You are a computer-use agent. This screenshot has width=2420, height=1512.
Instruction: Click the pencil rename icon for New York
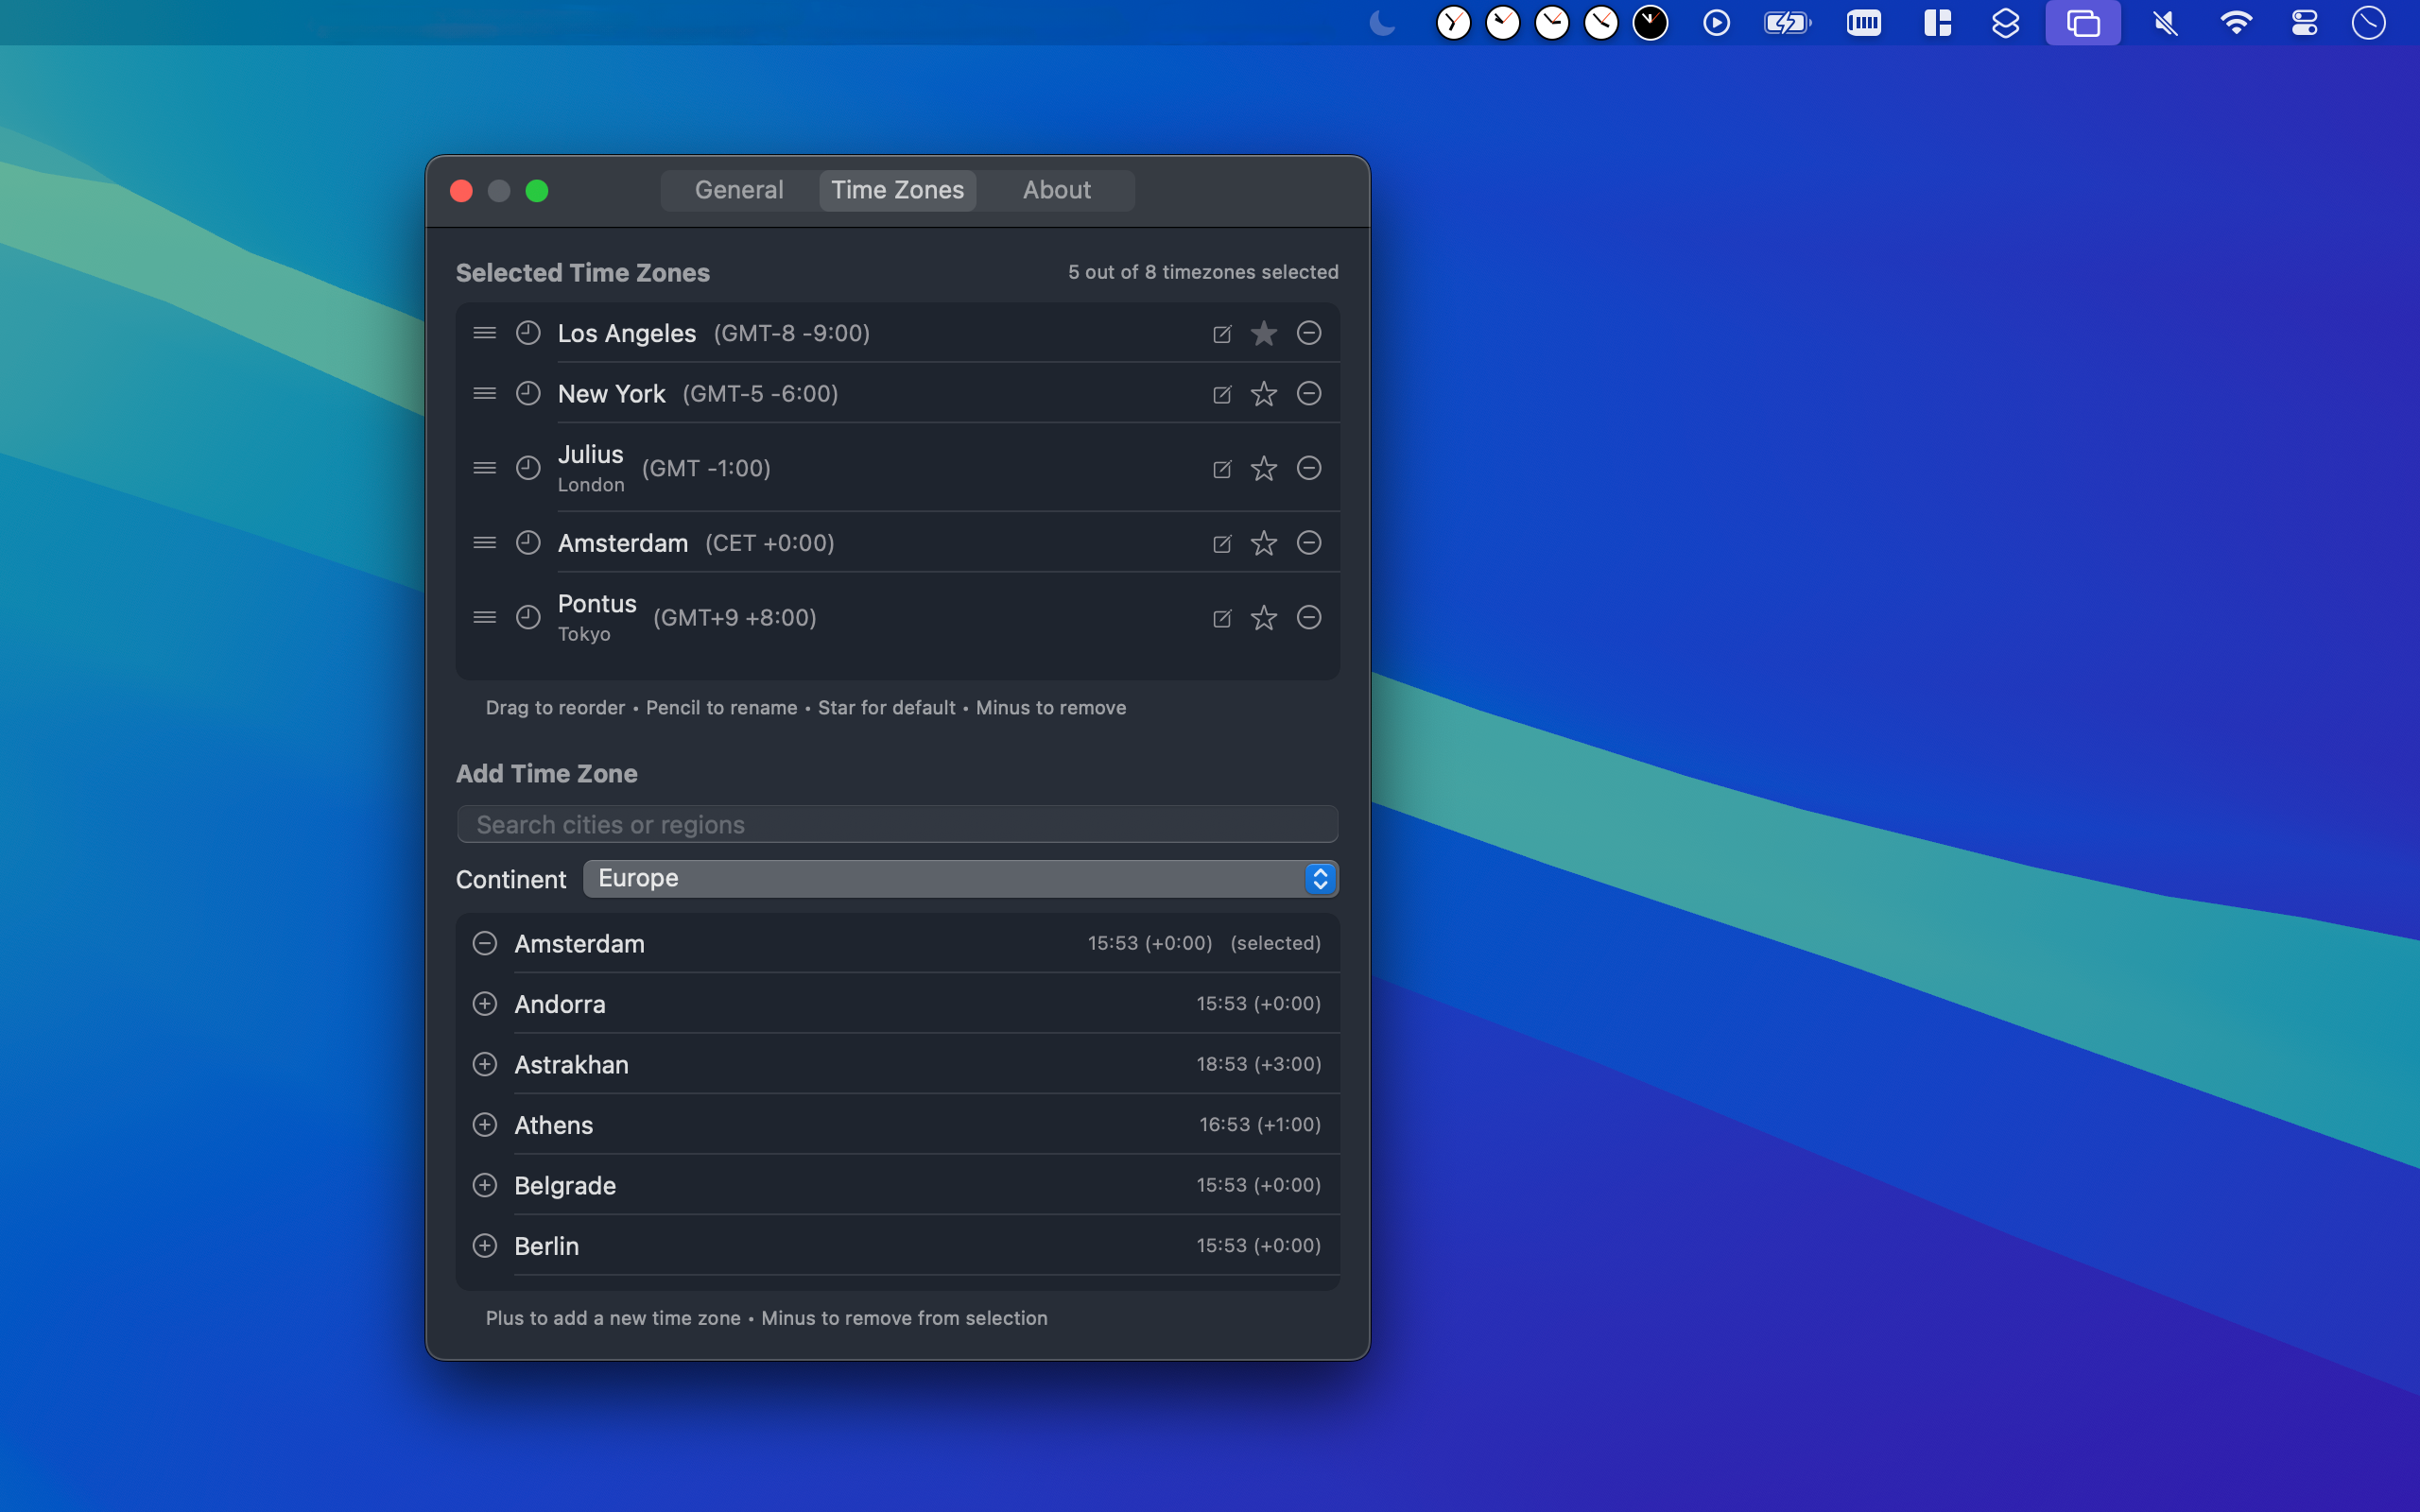coord(1221,394)
